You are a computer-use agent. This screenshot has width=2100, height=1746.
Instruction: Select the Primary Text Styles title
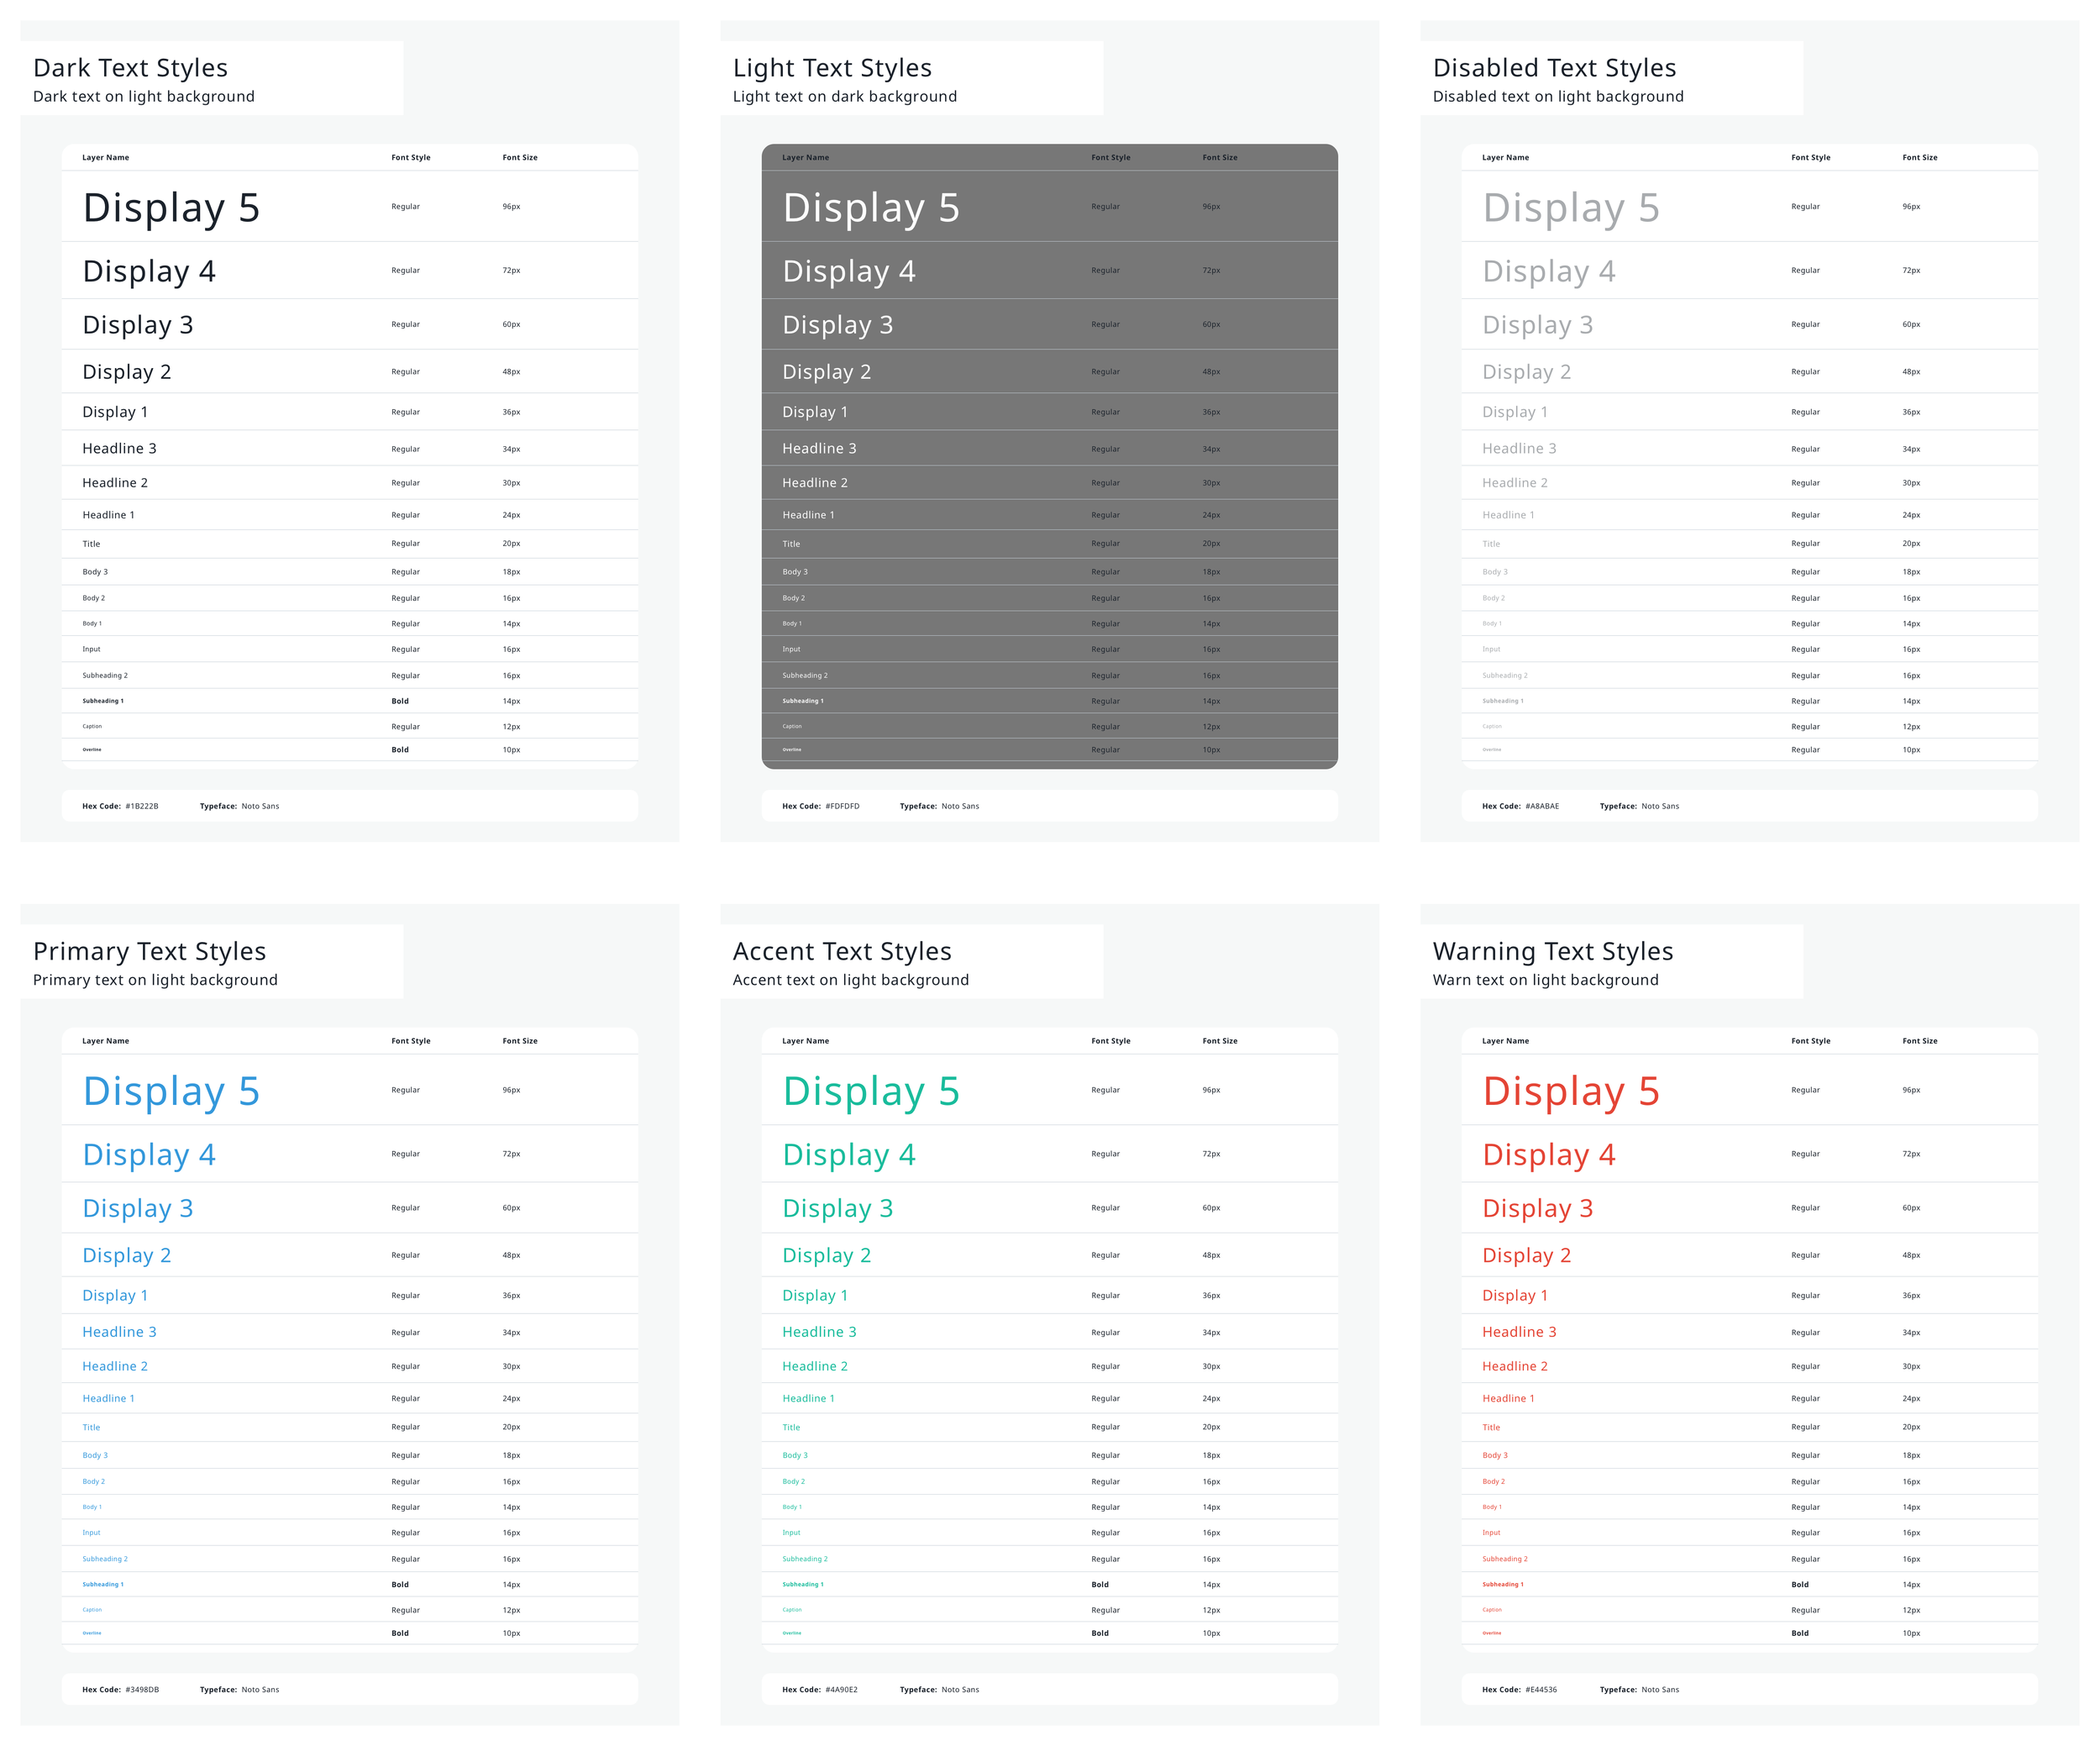point(149,951)
